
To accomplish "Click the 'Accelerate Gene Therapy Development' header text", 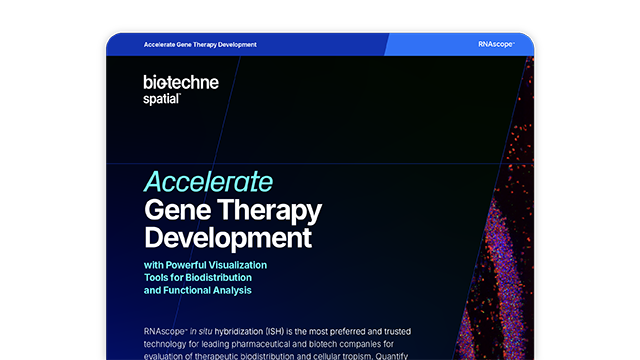I will [200, 44].
